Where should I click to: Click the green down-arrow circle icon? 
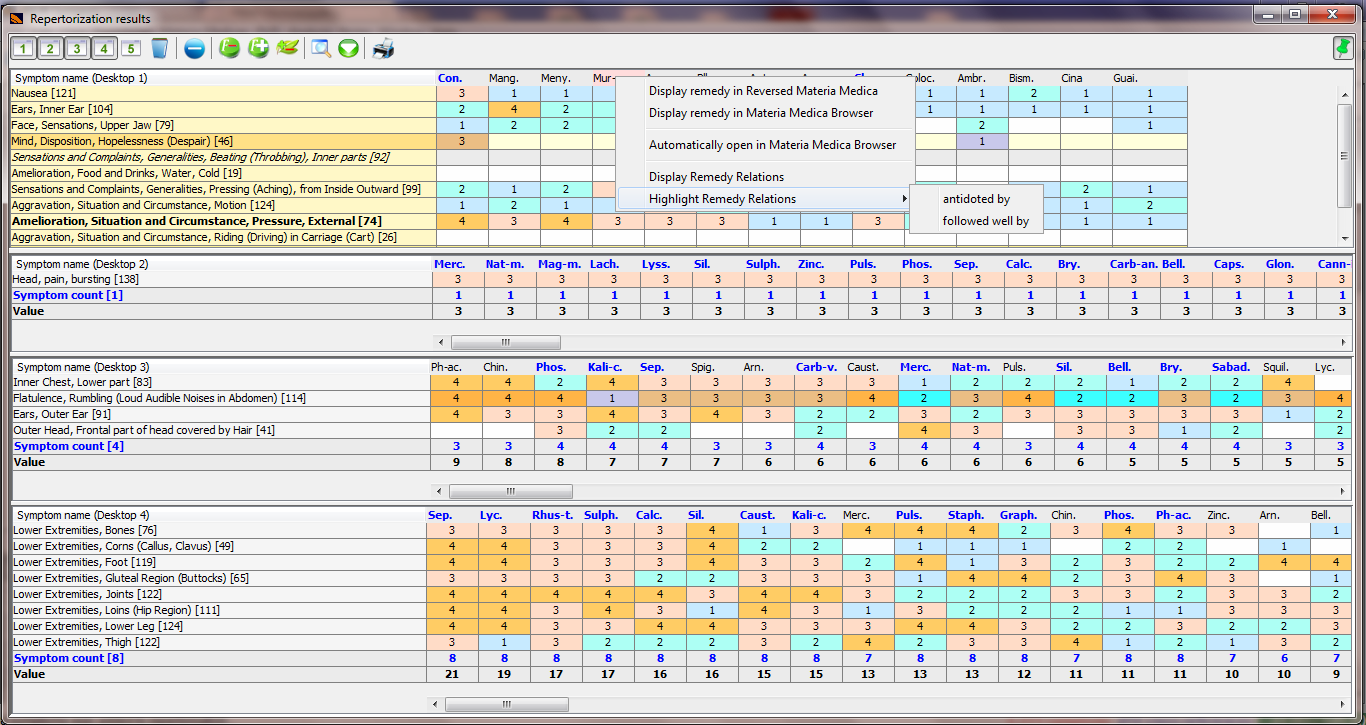348,48
